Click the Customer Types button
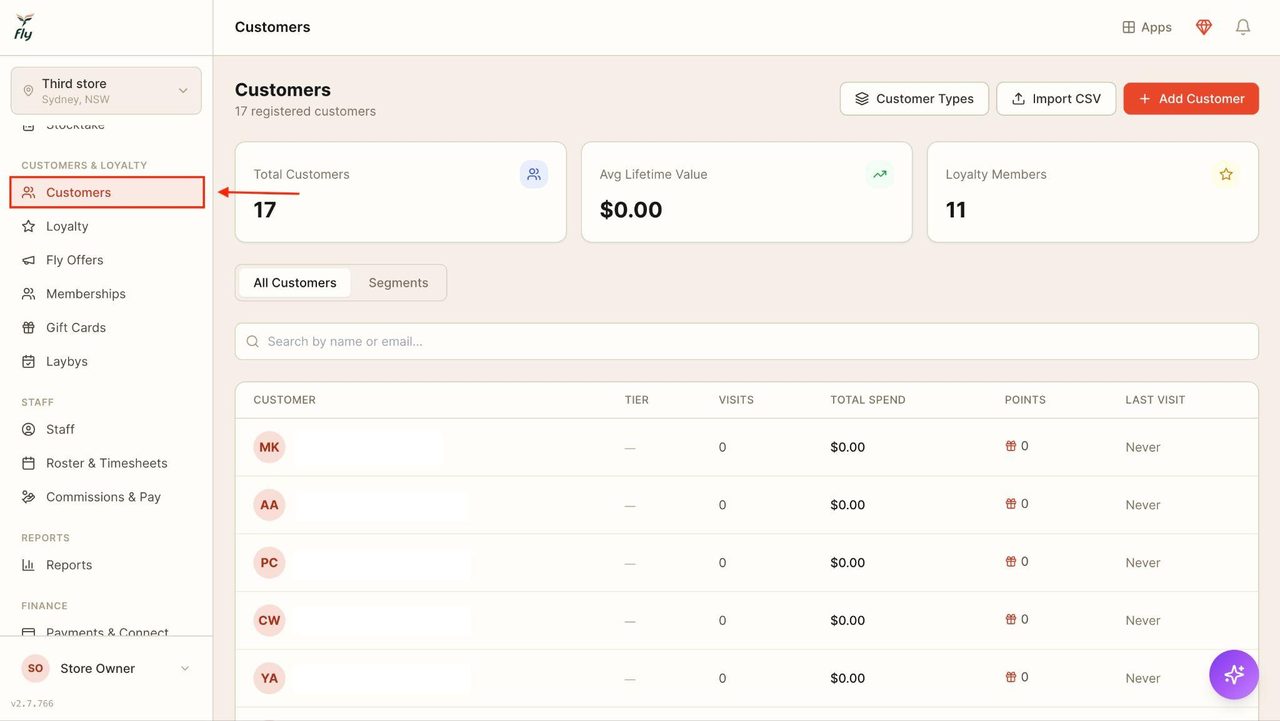This screenshot has height=721, width=1280. coord(914,99)
